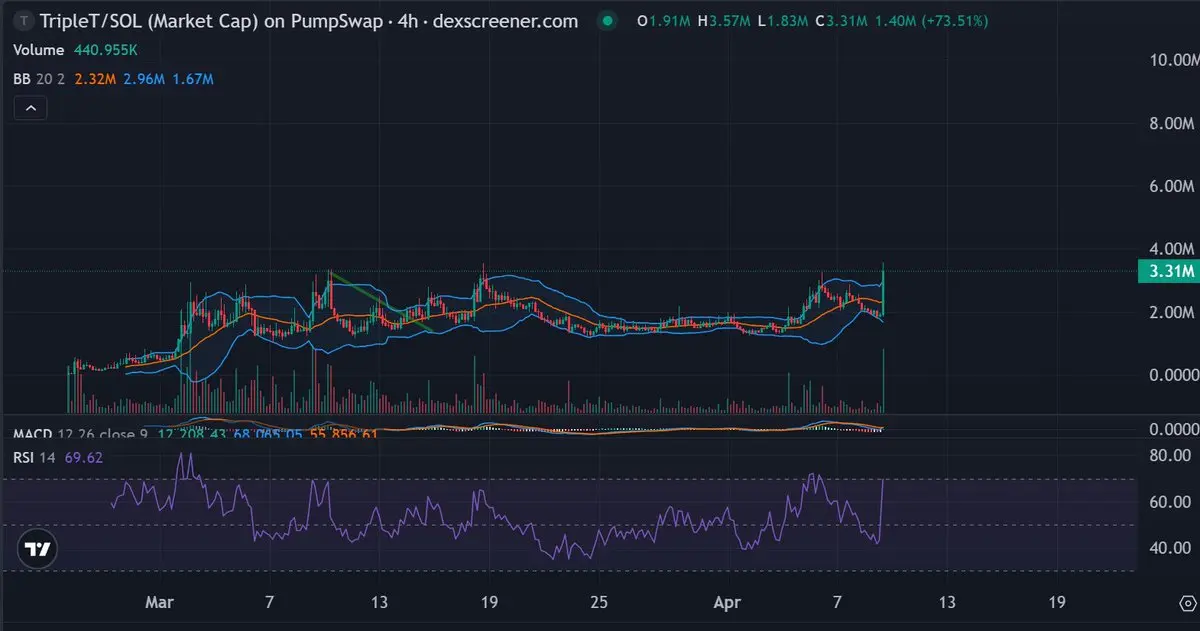The width and height of the screenshot is (1200, 631).
Task: Click the 8.00M price axis label
Action: pos(1171,124)
